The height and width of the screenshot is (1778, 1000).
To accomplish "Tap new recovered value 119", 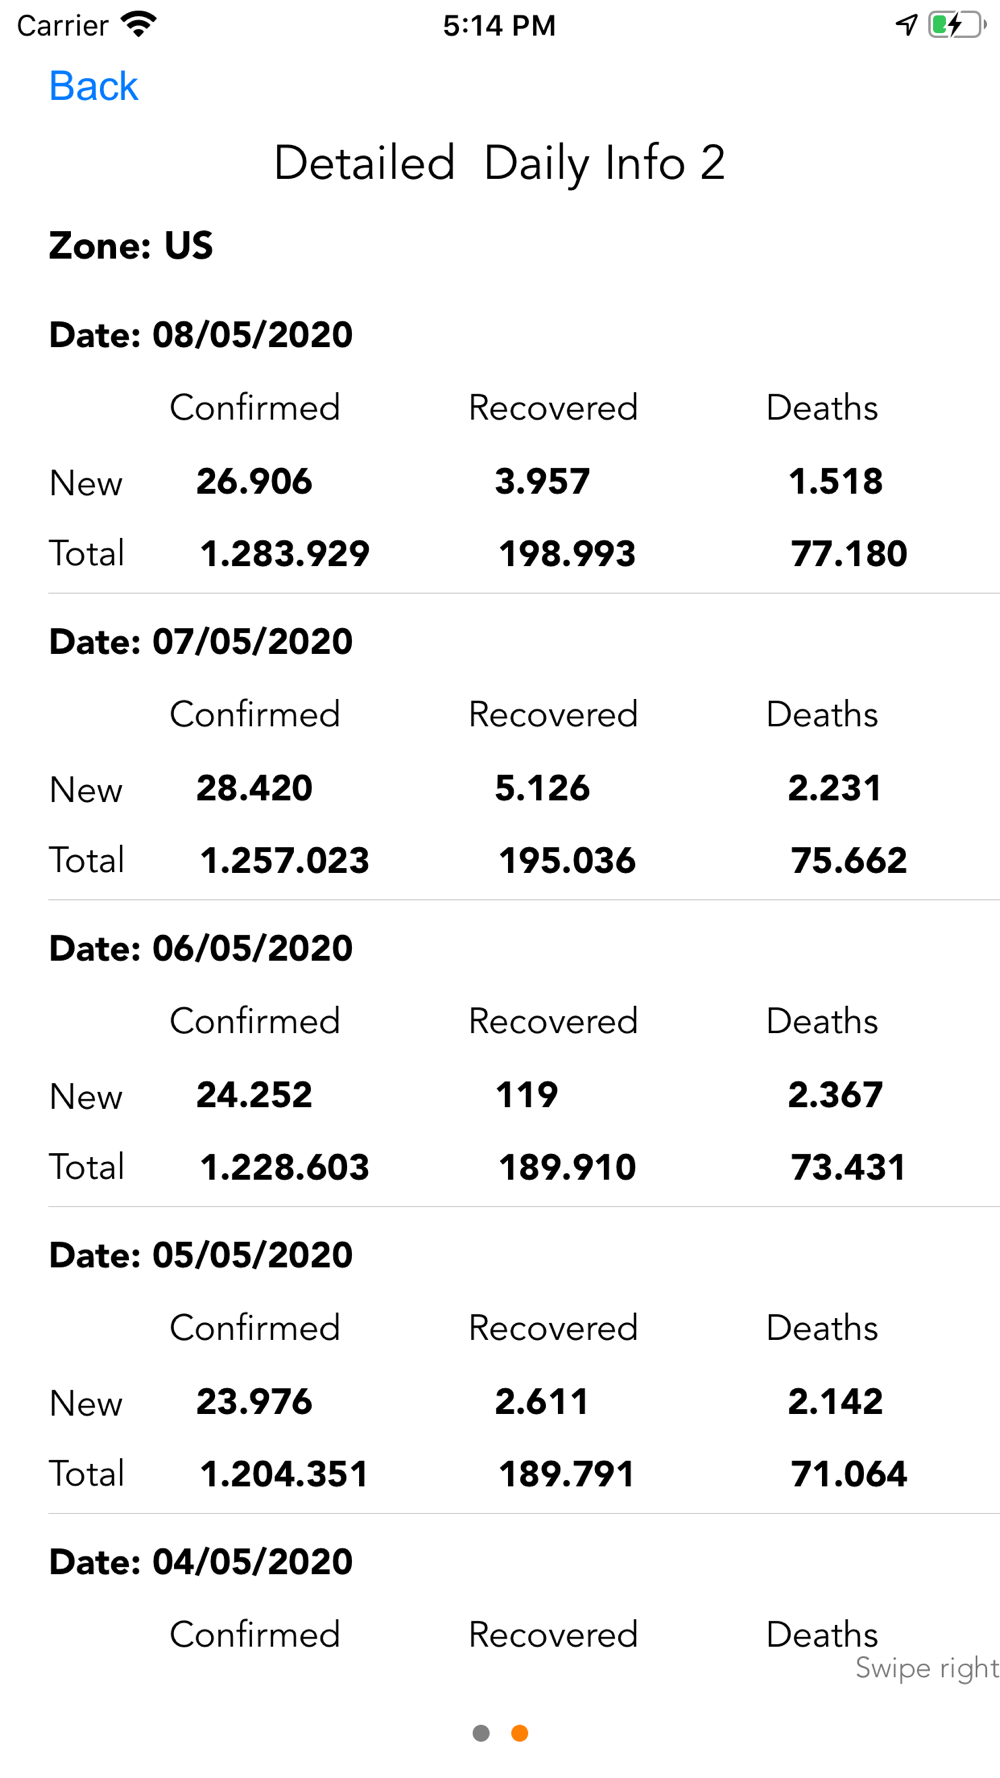I will tap(527, 1095).
